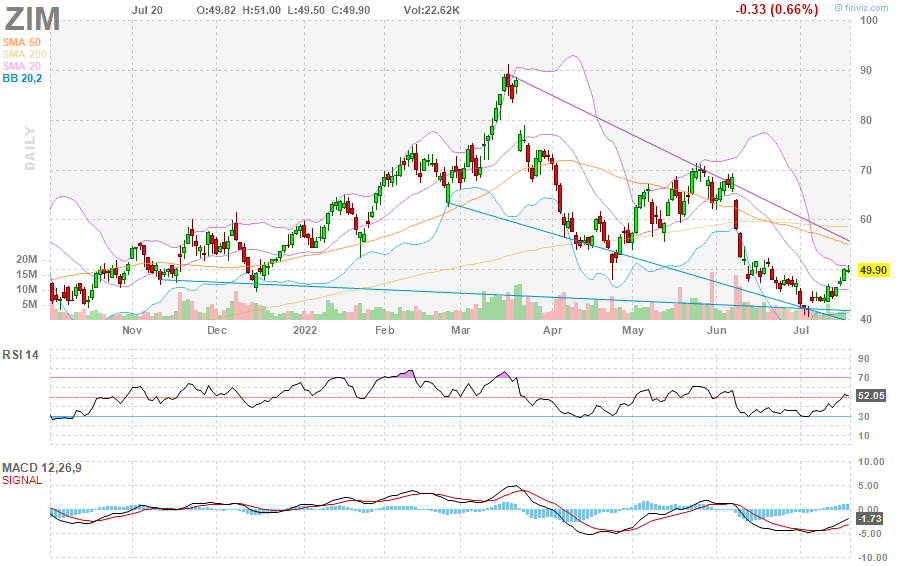This screenshot has height=566, width=900.
Task: Open the finviz.com watermark link
Action: coord(861,7)
